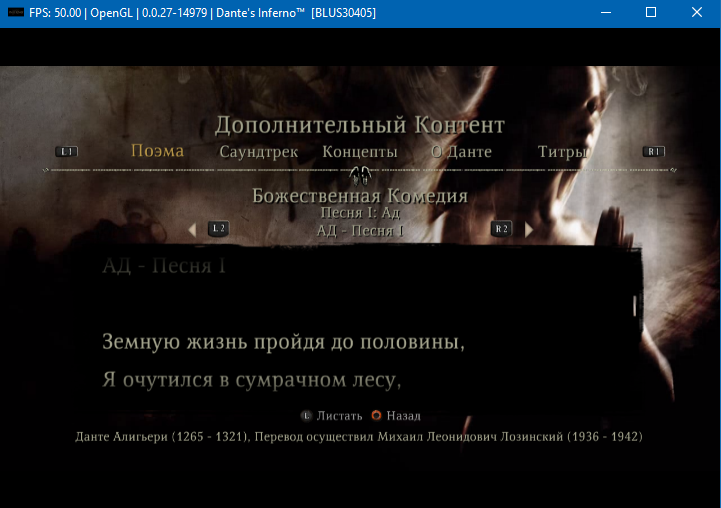The image size is (721, 508).
Task: Click the Листать label
Action: [339, 416]
